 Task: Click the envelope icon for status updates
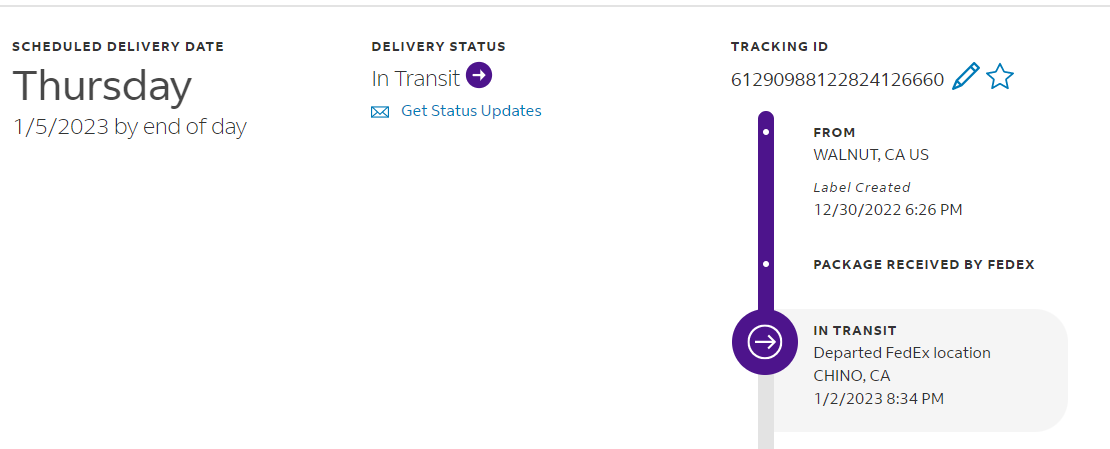(380, 112)
